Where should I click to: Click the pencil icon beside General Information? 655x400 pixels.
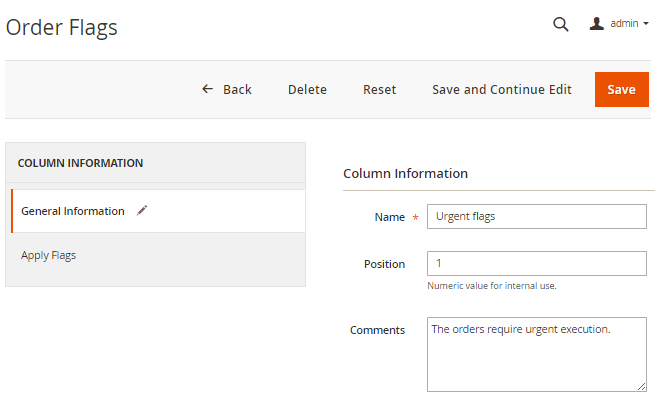142,211
